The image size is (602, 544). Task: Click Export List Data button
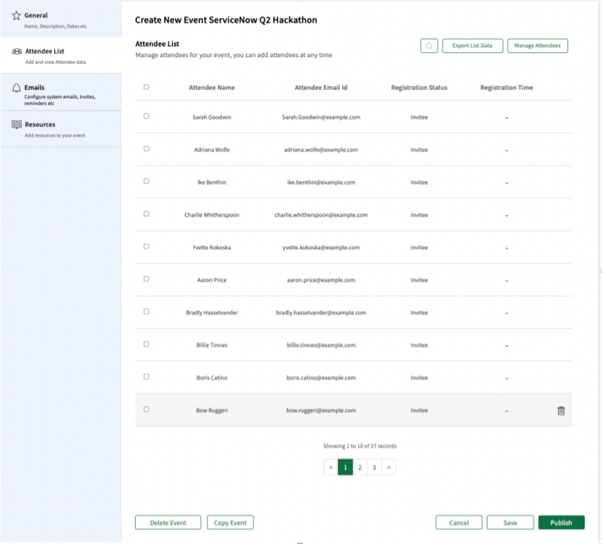[x=472, y=46]
